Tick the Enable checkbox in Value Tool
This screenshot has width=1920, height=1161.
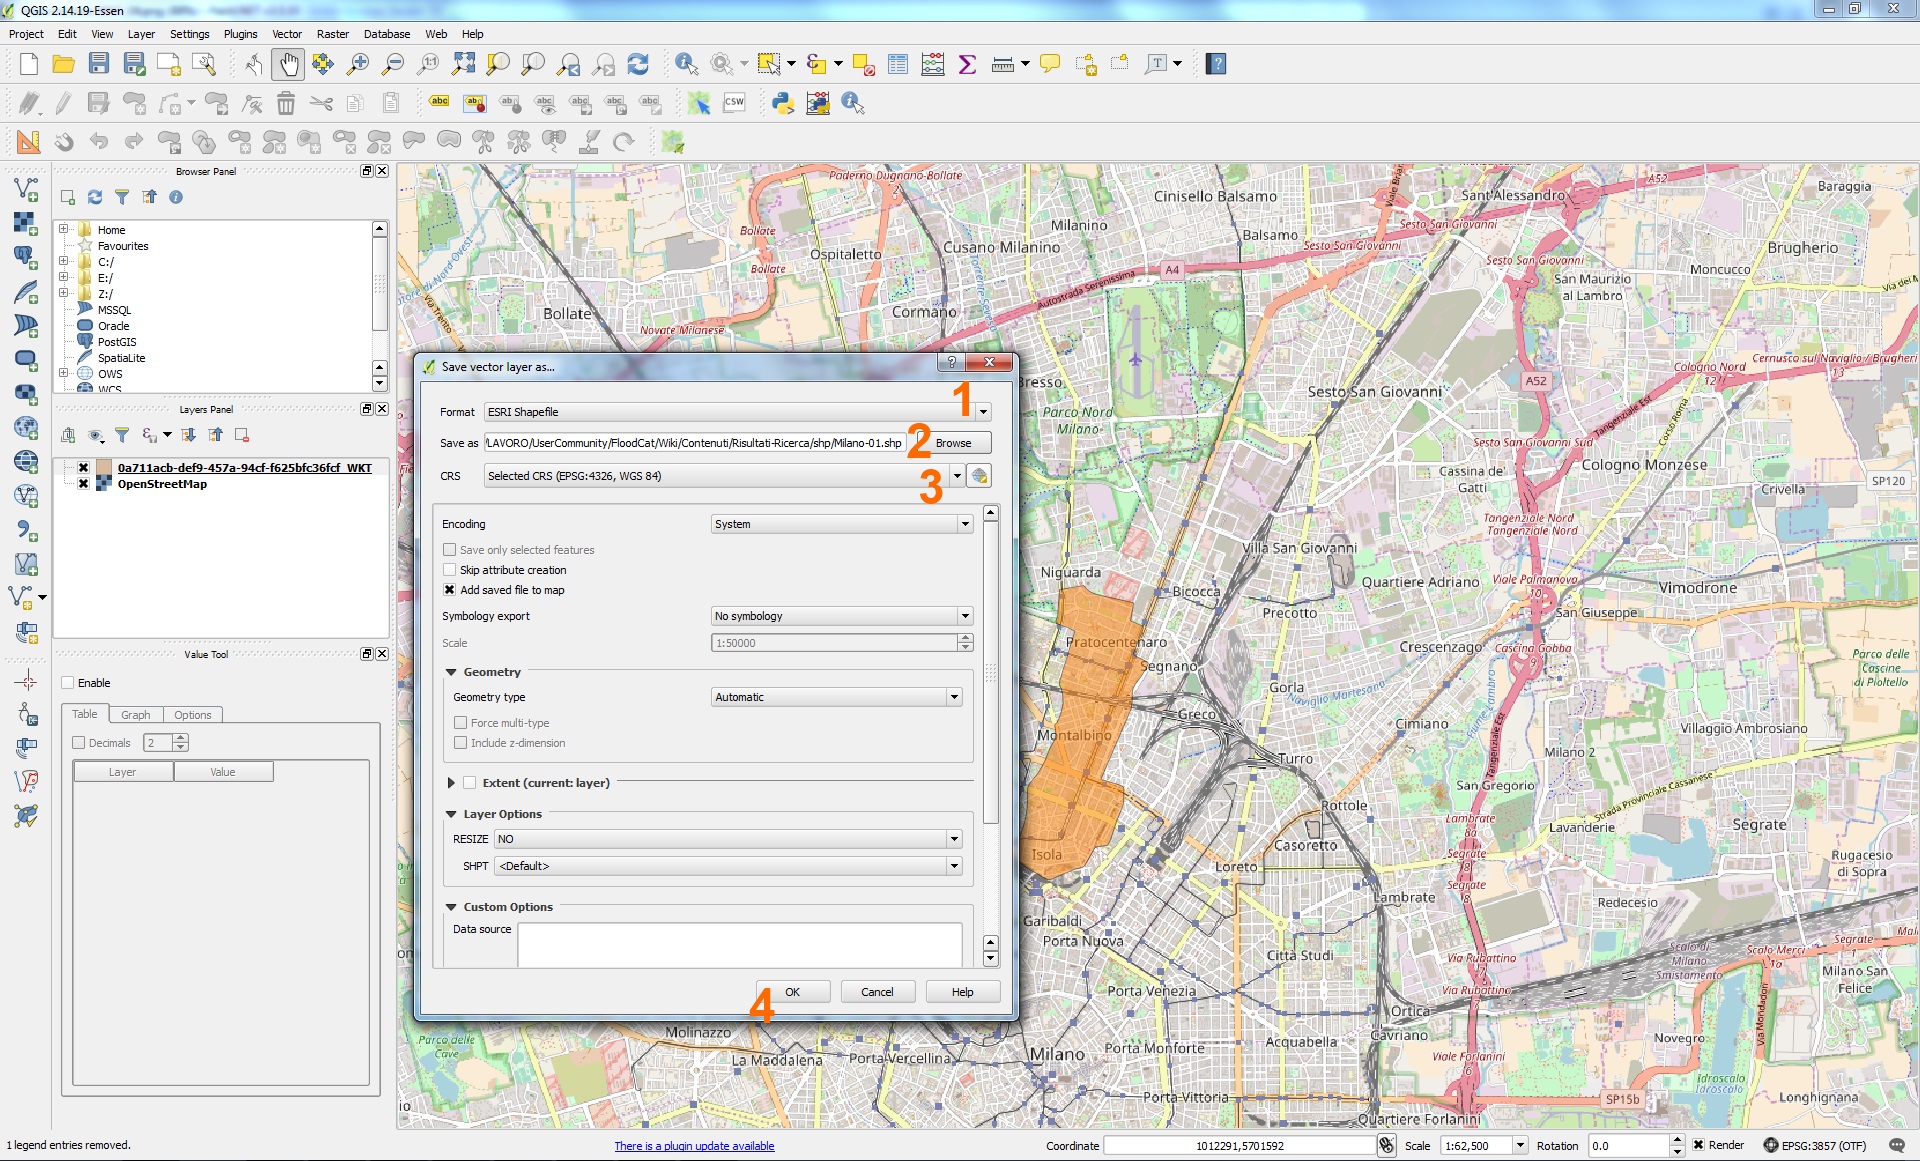[x=68, y=683]
